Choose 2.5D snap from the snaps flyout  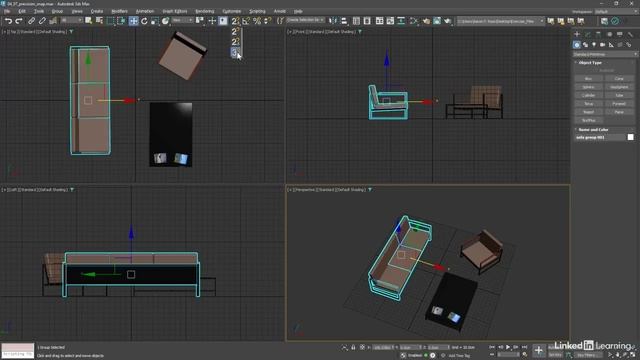pyautogui.click(x=236, y=42)
